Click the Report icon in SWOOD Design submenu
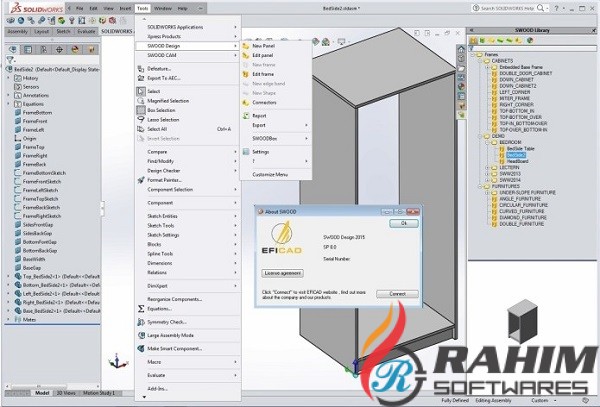Screen dimensions: 600x407 (246, 116)
